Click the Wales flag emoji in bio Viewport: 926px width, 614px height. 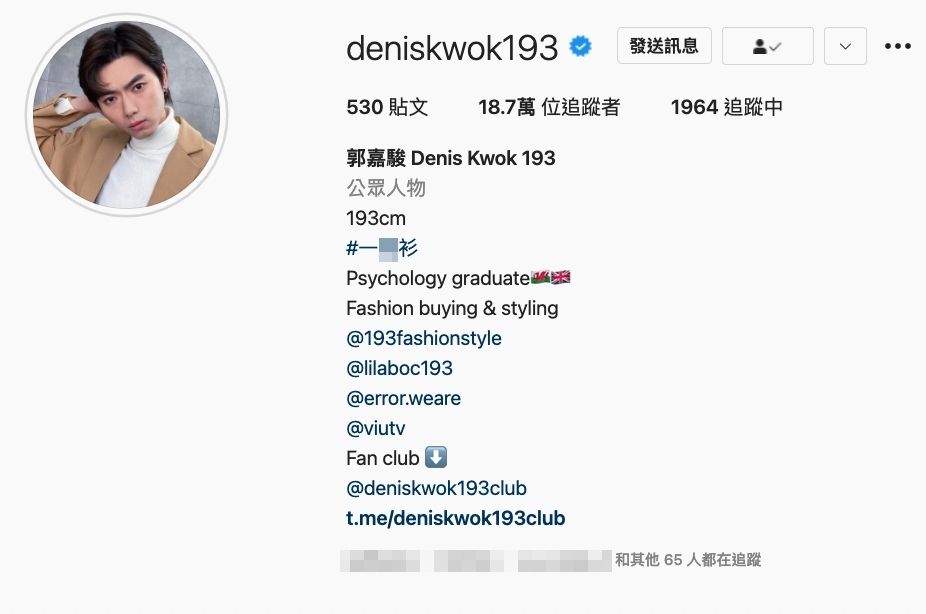point(540,277)
